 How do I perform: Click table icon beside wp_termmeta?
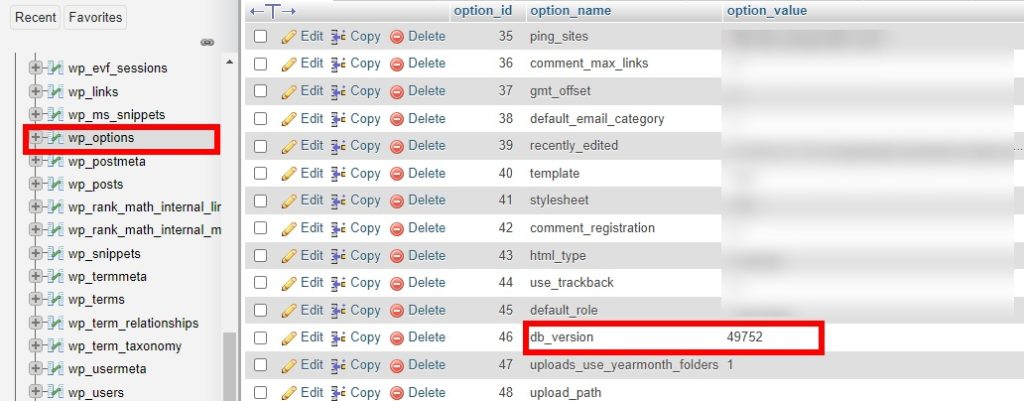pos(56,277)
